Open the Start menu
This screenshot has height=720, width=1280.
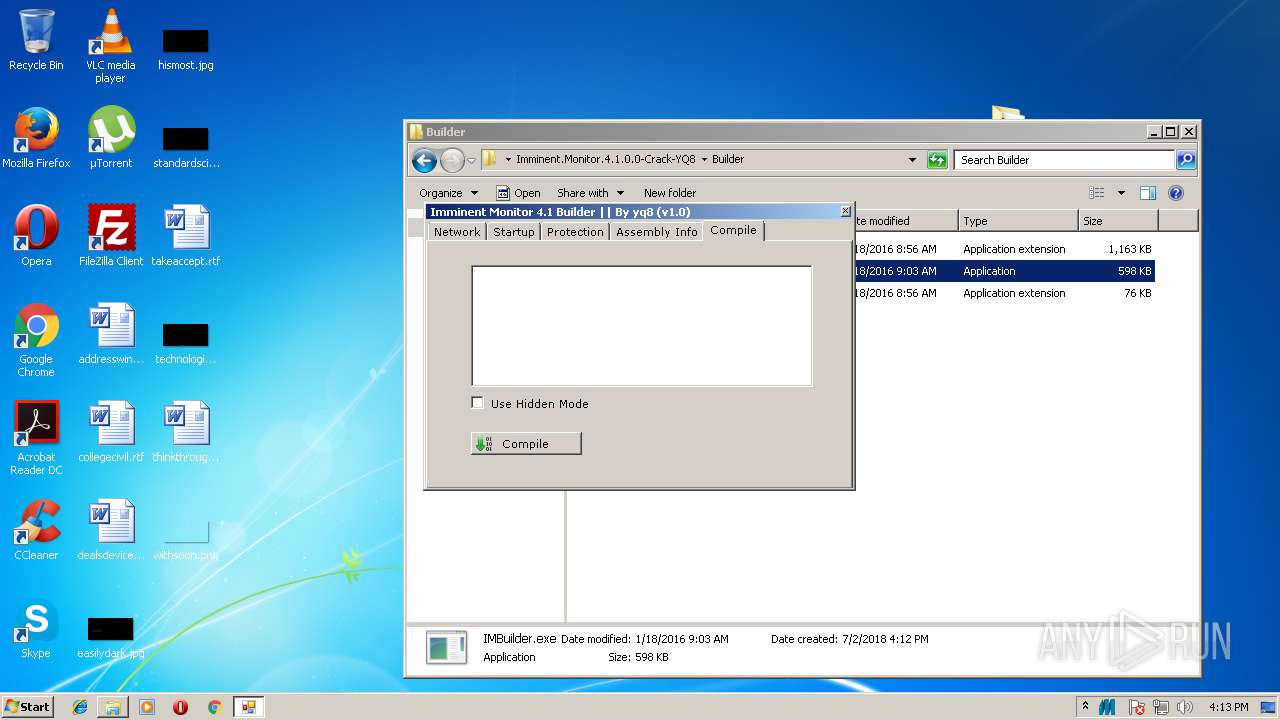click(x=28, y=707)
